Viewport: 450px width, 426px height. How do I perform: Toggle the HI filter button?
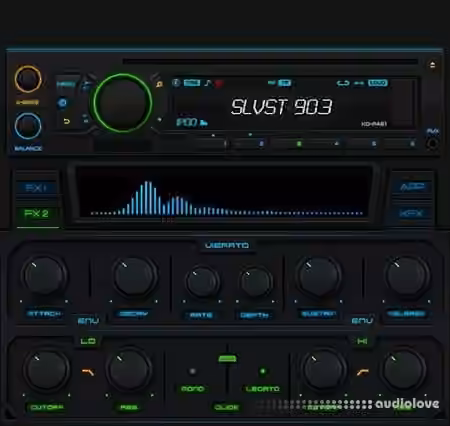[x=362, y=341]
